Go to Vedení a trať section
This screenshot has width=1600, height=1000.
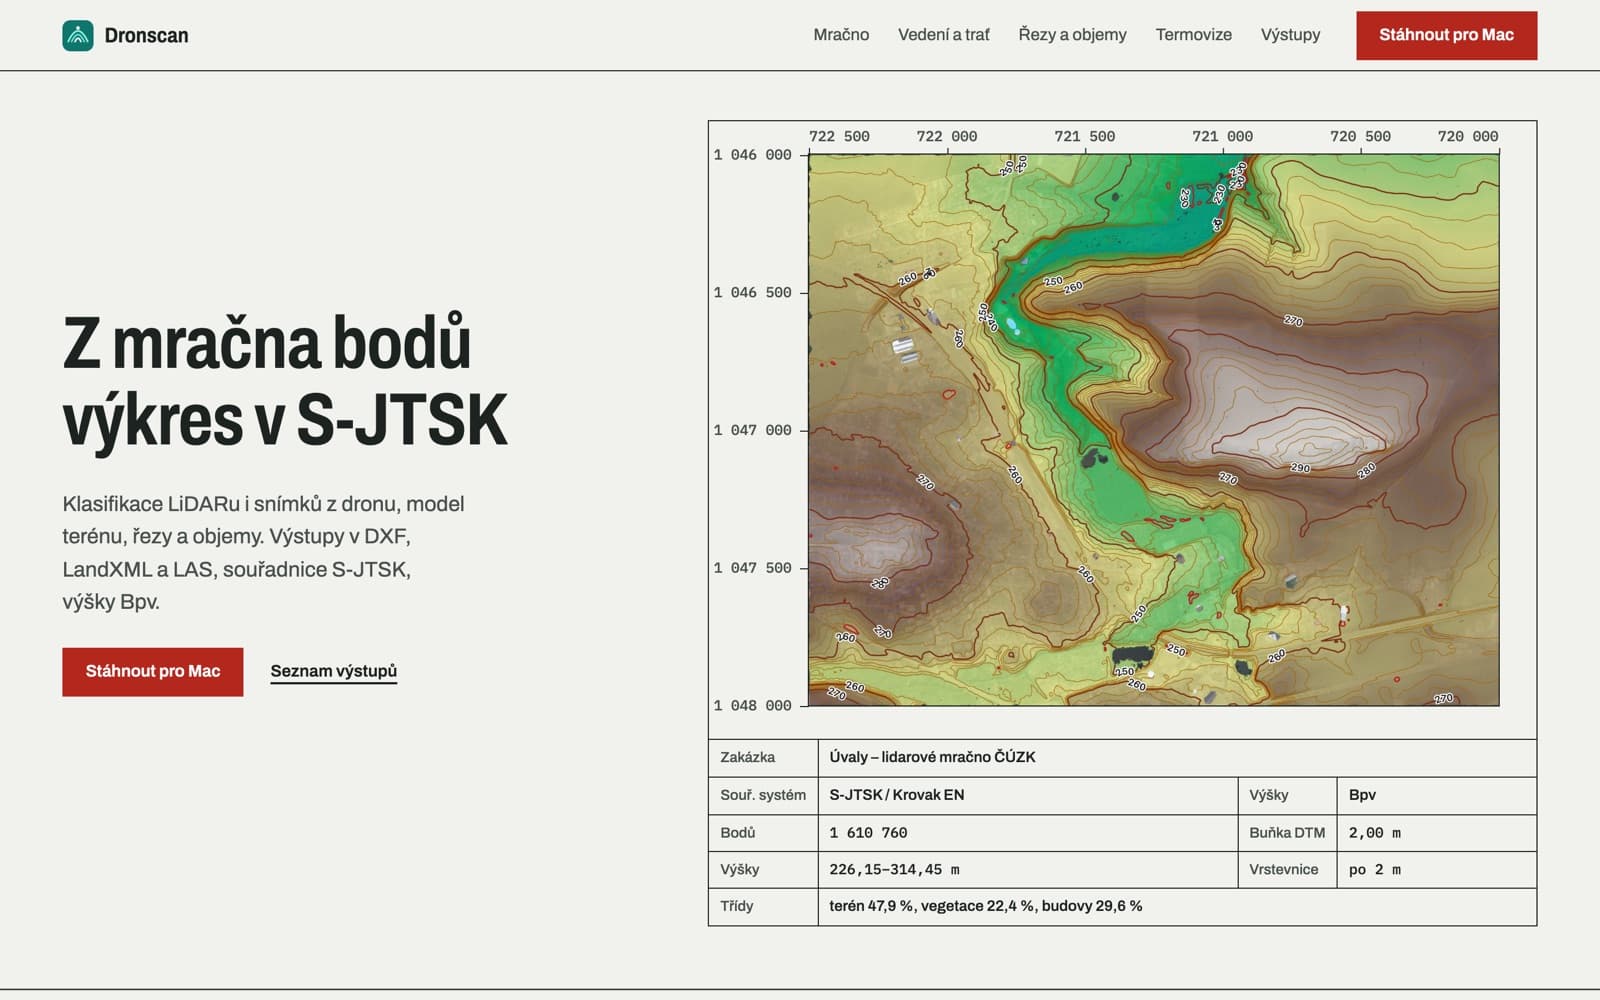[944, 35]
